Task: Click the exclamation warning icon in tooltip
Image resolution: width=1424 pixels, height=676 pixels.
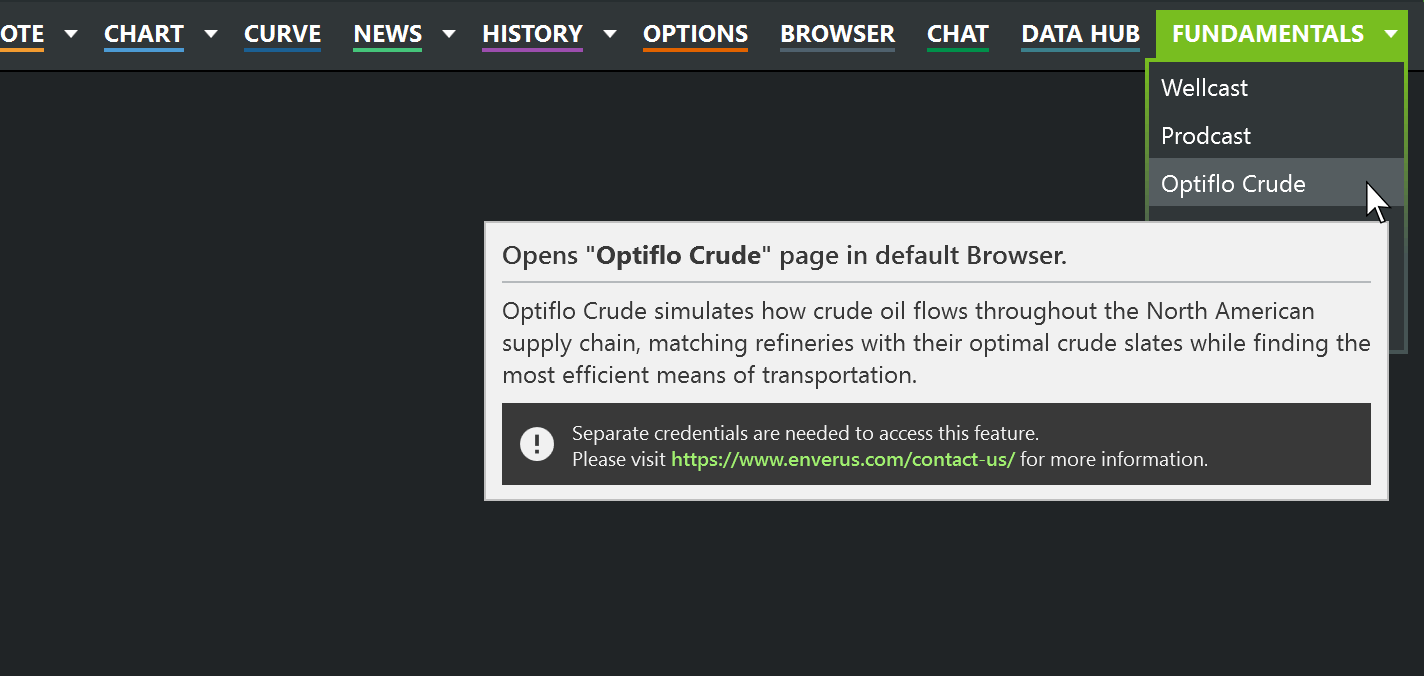Action: (537, 444)
